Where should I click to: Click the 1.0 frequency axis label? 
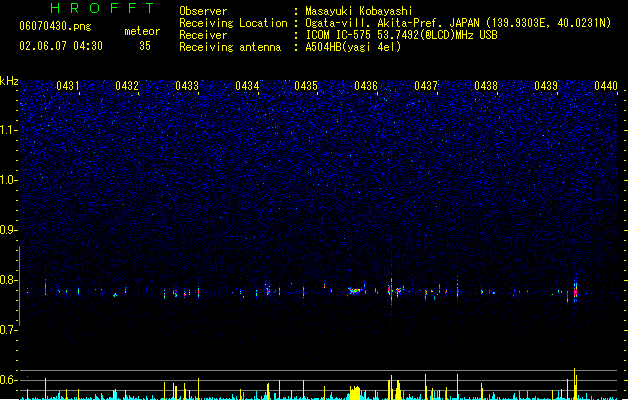(x=8, y=180)
